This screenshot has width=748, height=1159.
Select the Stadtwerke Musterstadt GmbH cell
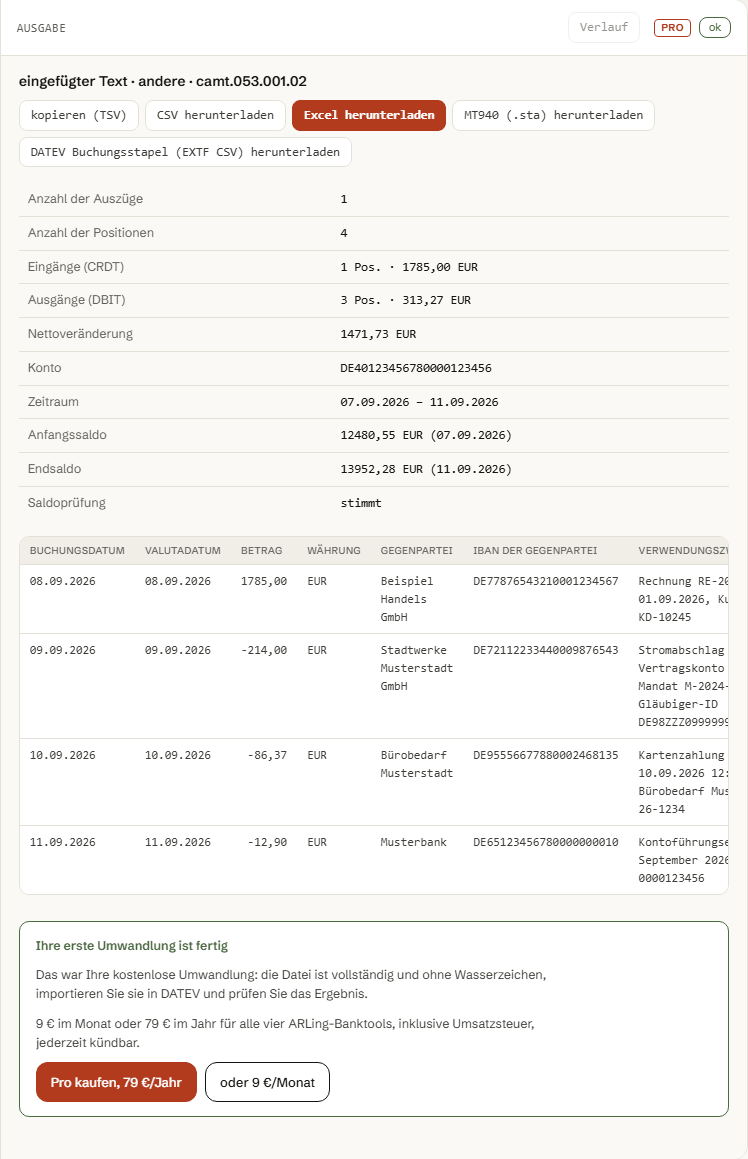[x=417, y=668]
